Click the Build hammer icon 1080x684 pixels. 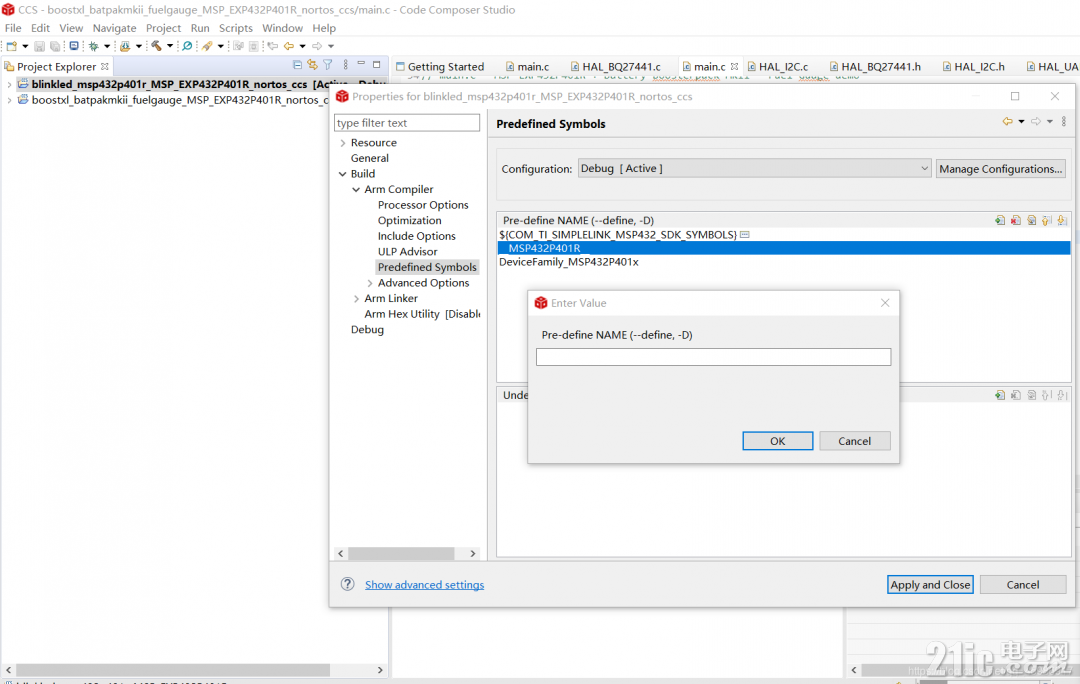coord(156,46)
